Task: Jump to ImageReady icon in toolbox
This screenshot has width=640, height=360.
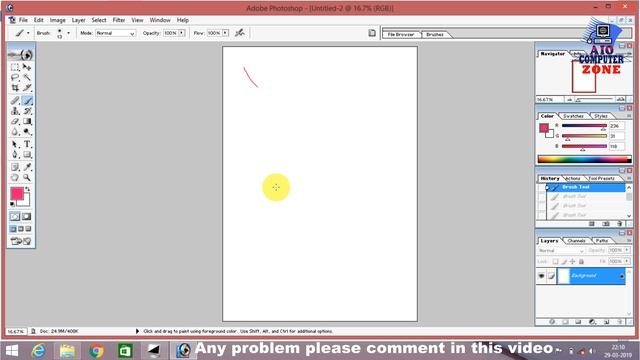Action: [21, 241]
